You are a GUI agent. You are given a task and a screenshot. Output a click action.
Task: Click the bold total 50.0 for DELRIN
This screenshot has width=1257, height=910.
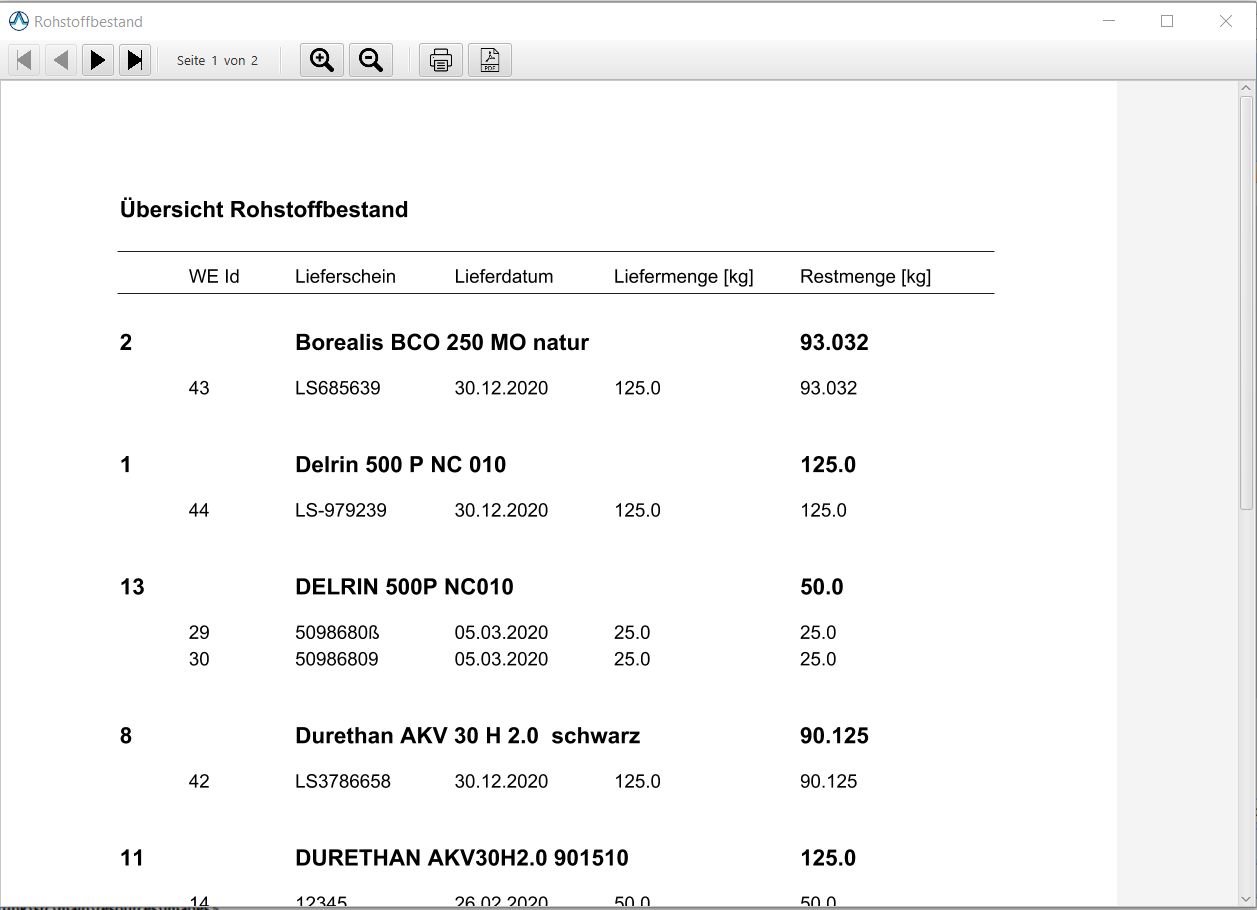tap(822, 587)
